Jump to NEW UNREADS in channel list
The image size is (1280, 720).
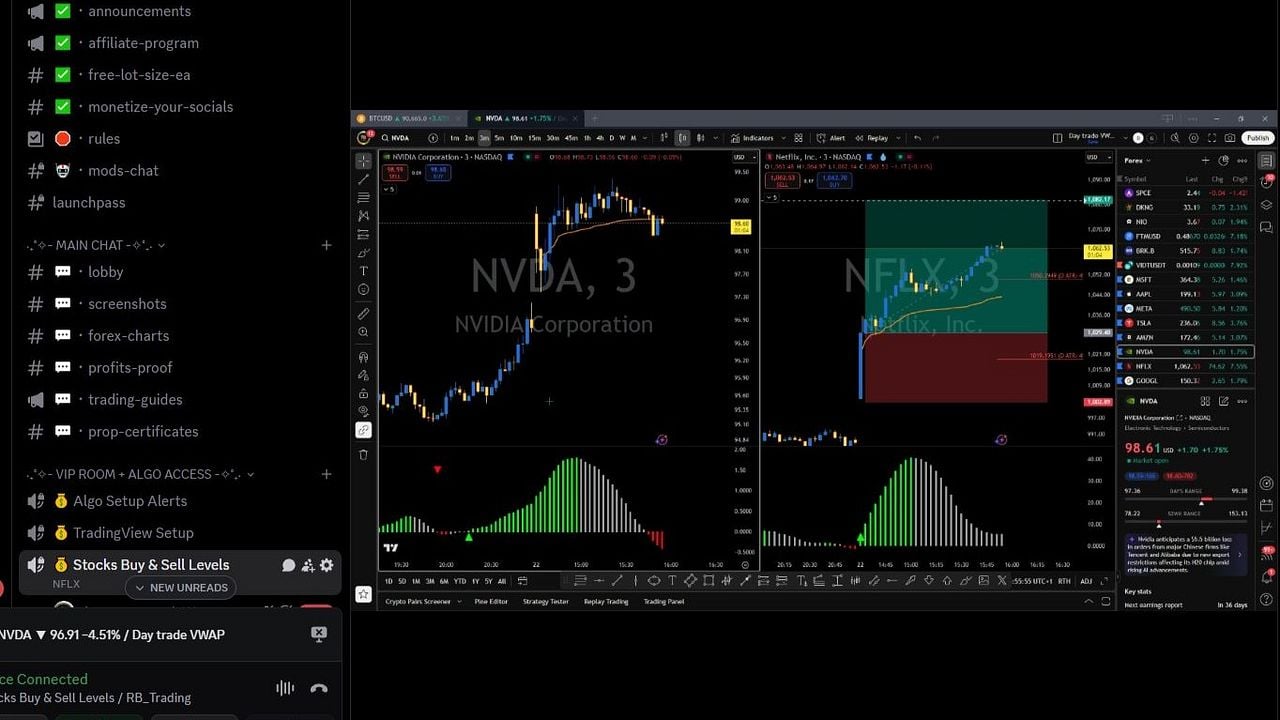[x=181, y=588]
